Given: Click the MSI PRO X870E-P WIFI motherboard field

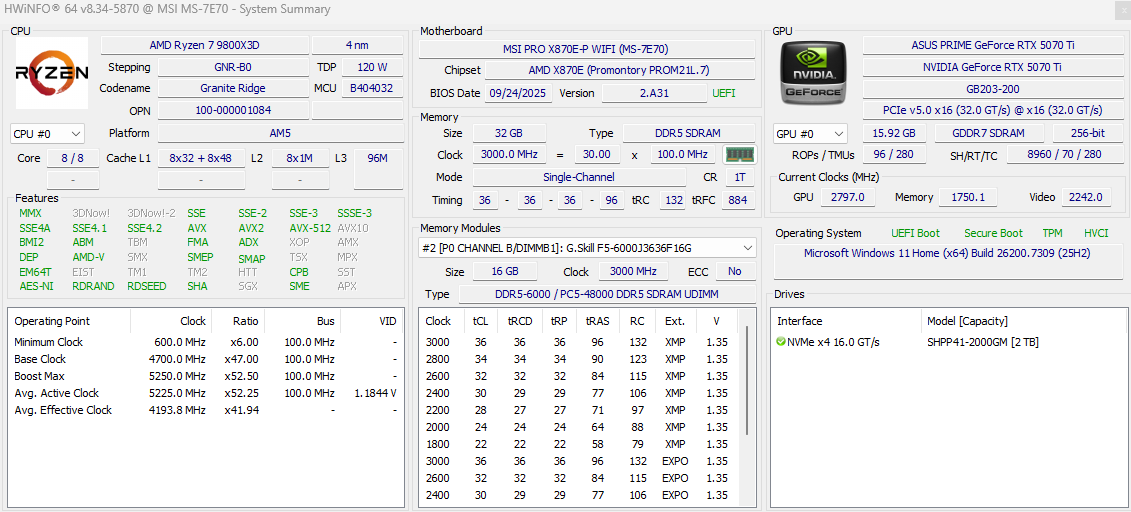Looking at the screenshot, I should tap(586, 49).
